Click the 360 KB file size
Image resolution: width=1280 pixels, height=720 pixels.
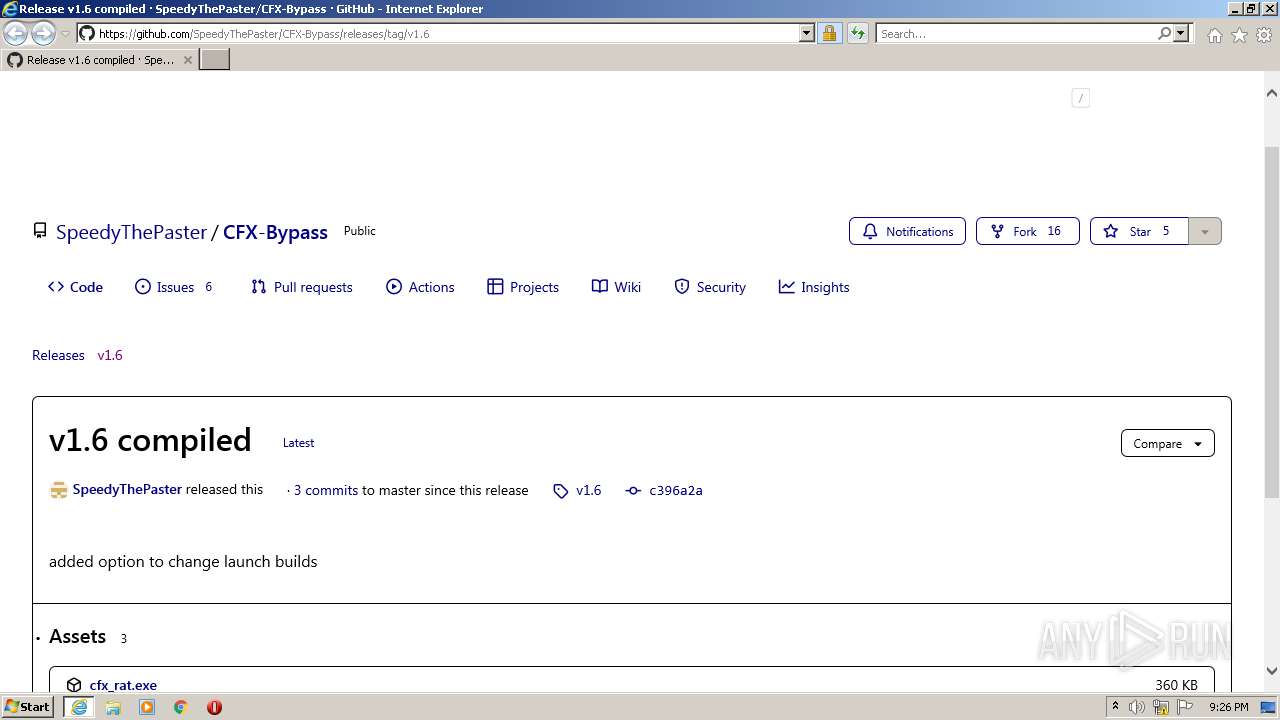pyautogui.click(x=1176, y=685)
